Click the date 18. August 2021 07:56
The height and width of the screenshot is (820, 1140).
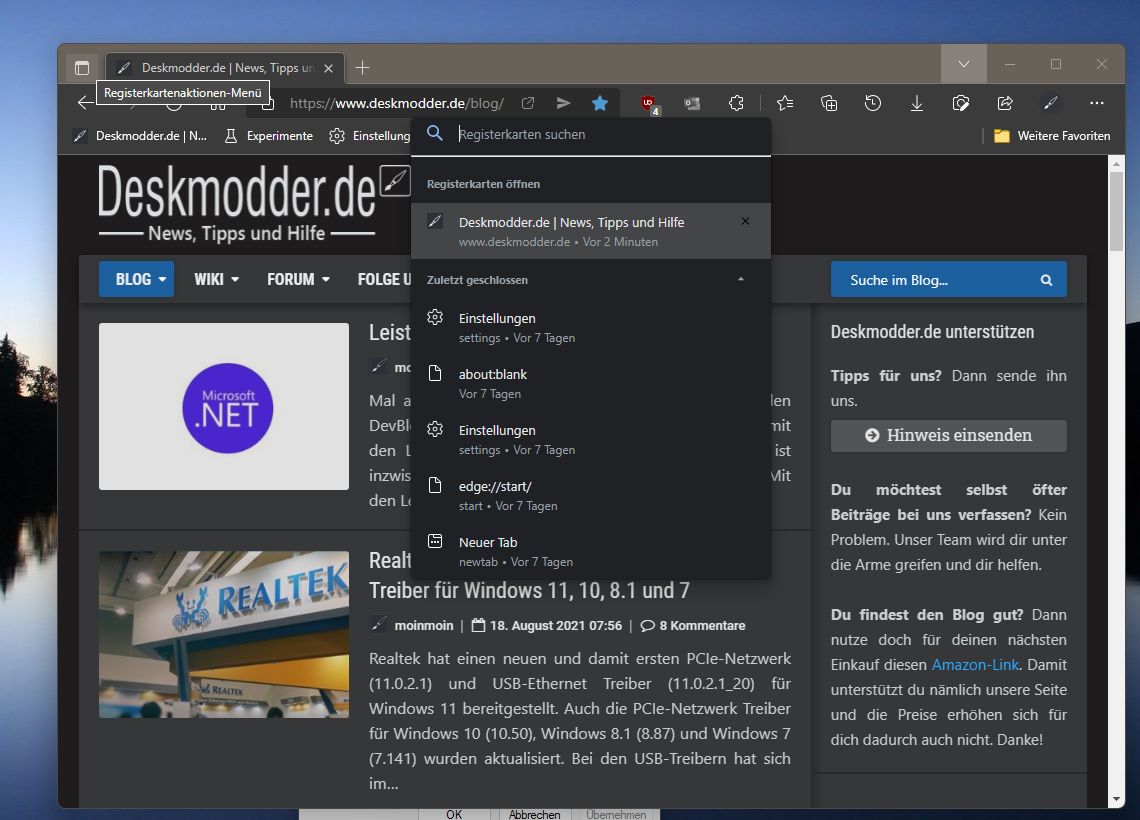pos(555,625)
